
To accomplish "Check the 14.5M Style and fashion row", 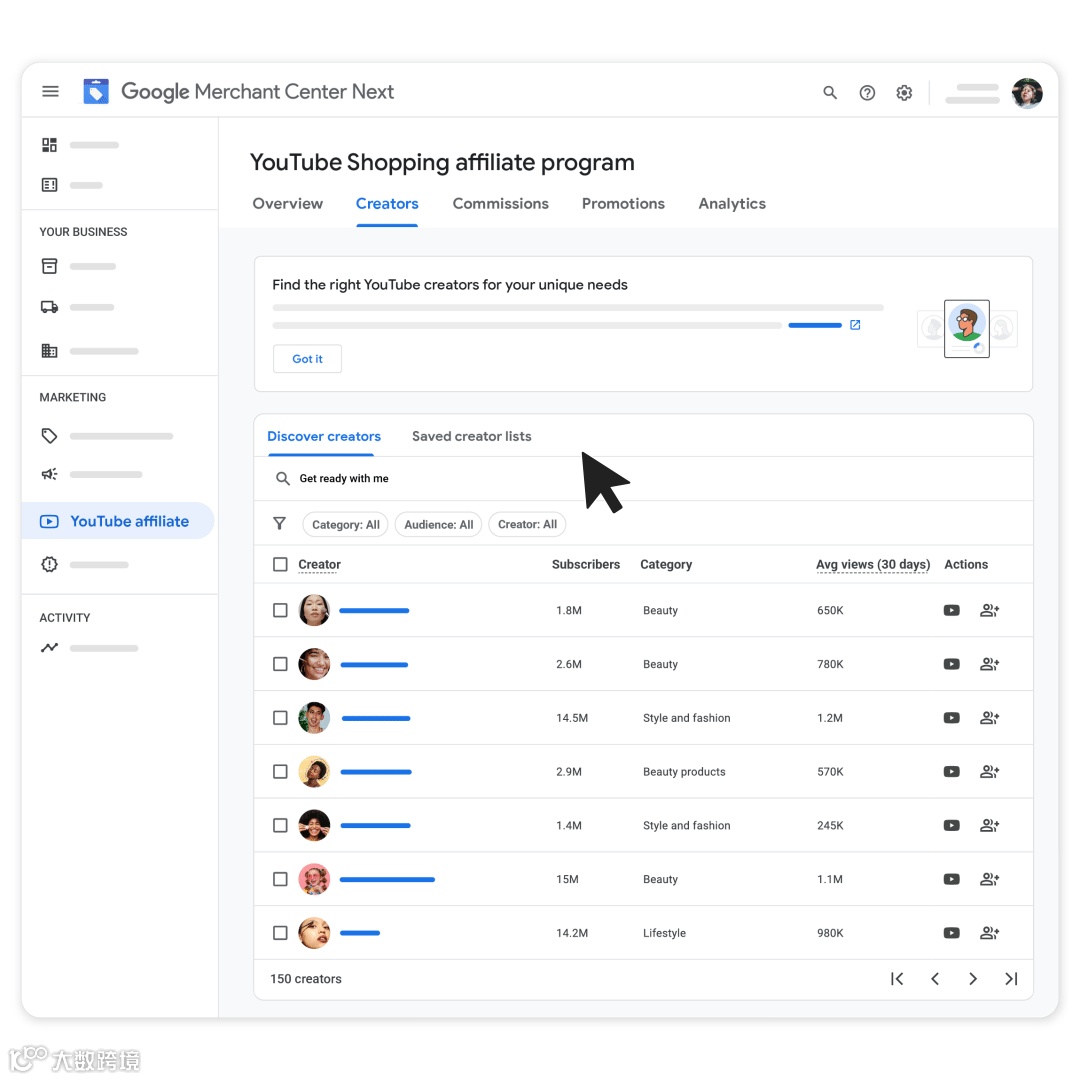I will click(x=280, y=718).
